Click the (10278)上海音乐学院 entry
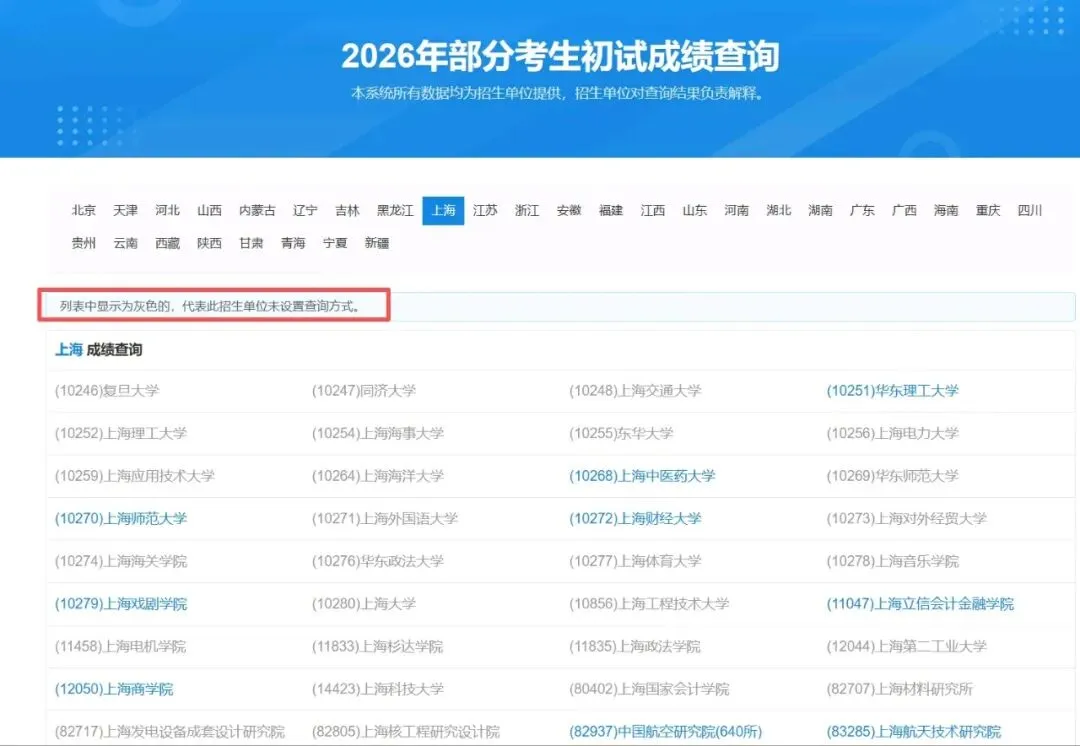This screenshot has height=746, width=1080. coord(893,561)
